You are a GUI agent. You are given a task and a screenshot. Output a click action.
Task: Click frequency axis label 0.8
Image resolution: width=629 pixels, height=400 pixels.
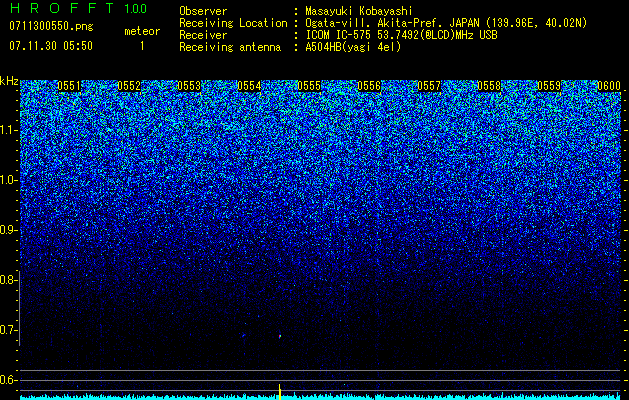8,280
